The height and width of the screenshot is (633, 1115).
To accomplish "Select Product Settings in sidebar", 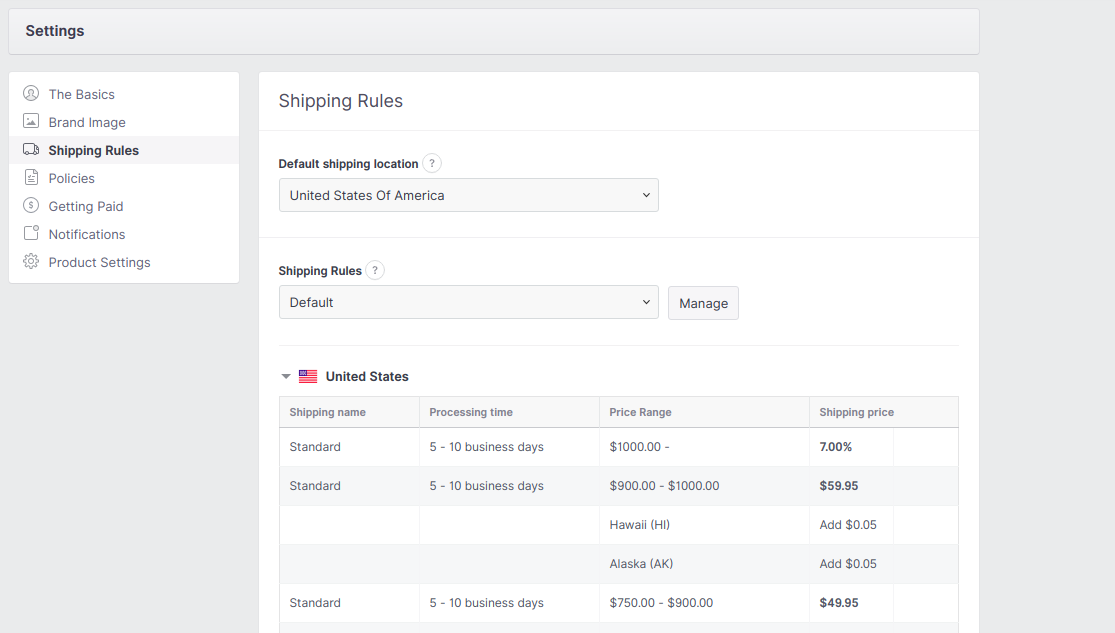I will 100,262.
